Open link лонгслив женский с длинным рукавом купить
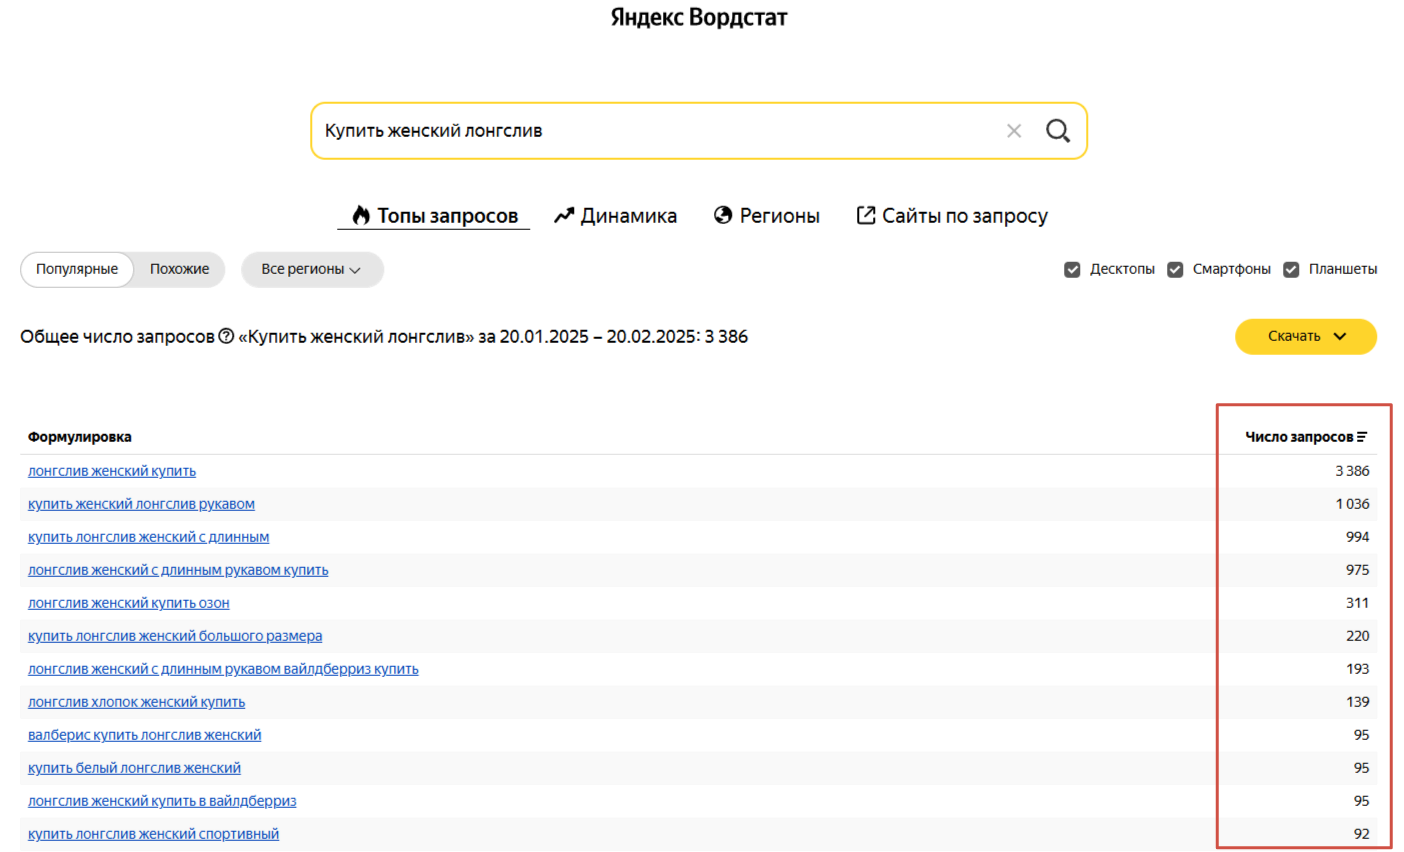 178,570
